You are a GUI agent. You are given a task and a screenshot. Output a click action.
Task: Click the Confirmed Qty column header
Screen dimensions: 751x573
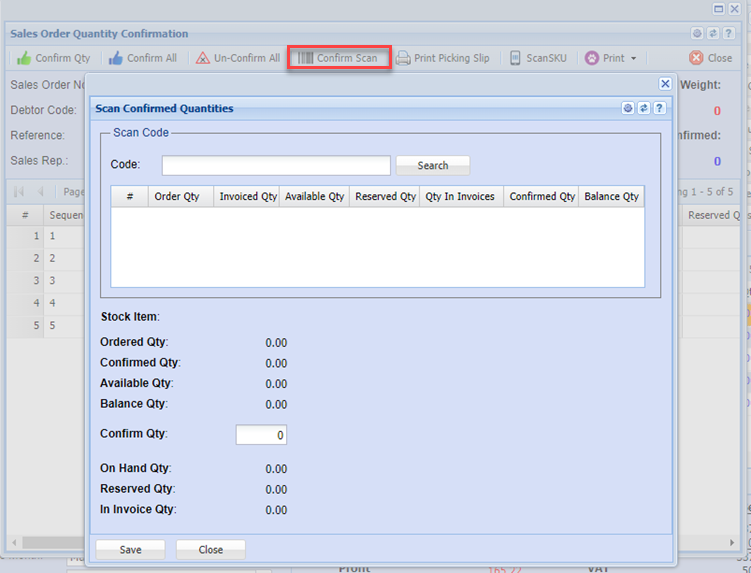541,197
